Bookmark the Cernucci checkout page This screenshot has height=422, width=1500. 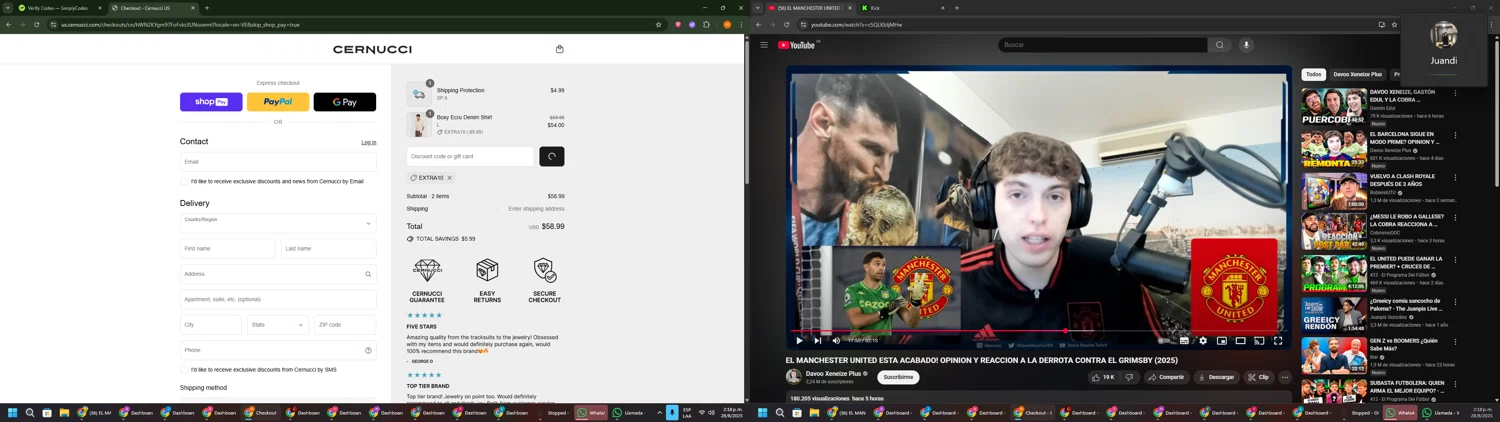pos(658,25)
